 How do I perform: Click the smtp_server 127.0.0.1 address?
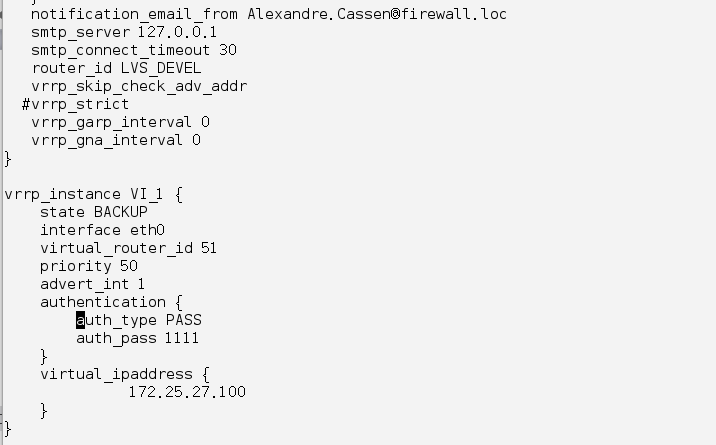click(178, 32)
